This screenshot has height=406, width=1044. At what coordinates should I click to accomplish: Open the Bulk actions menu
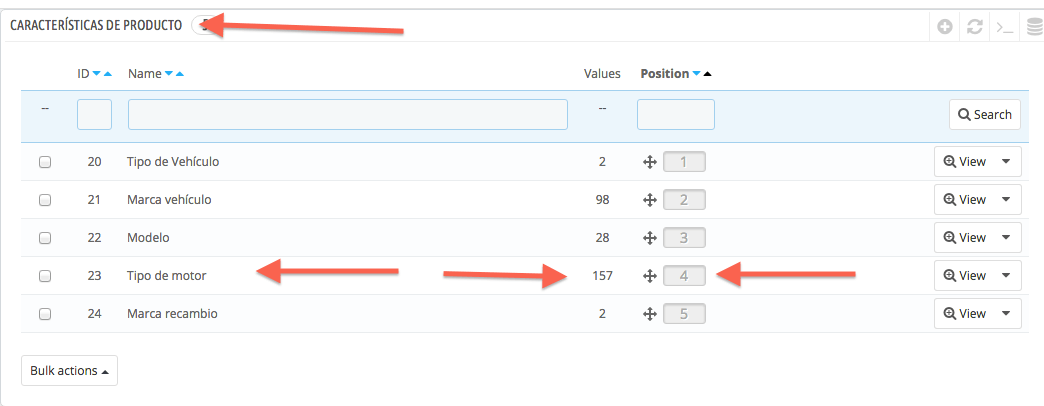(x=69, y=371)
